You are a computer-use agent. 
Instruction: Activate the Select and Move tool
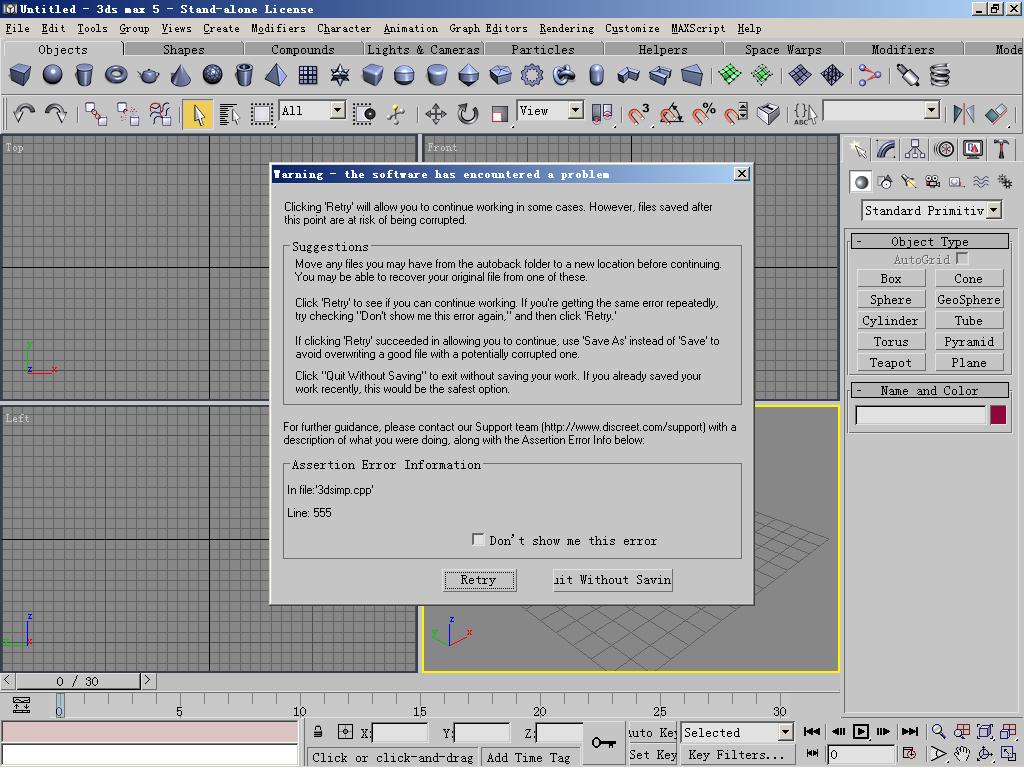point(436,114)
